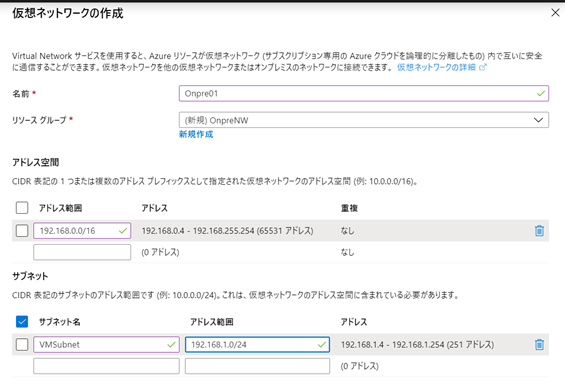Click the サブネット名 column header

coord(59,322)
